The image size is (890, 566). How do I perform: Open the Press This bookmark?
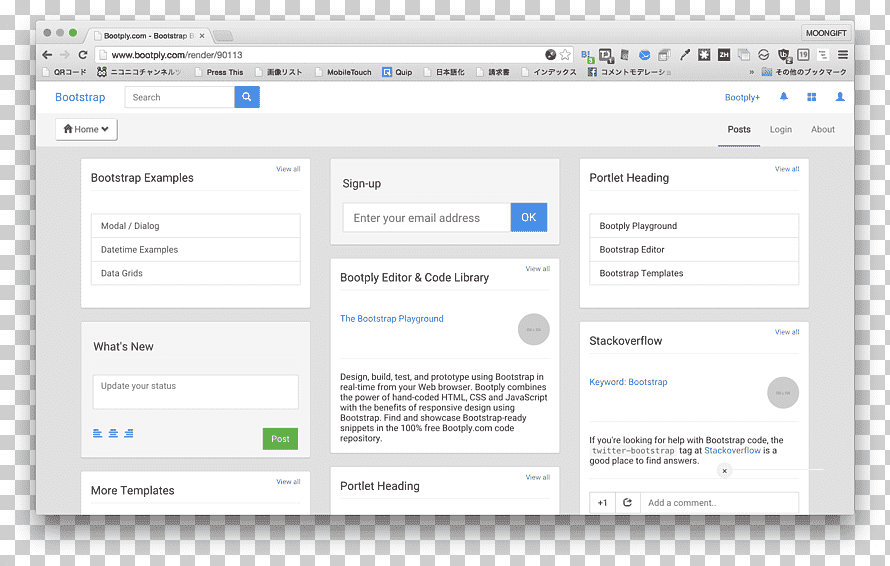(x=219, y=72)
